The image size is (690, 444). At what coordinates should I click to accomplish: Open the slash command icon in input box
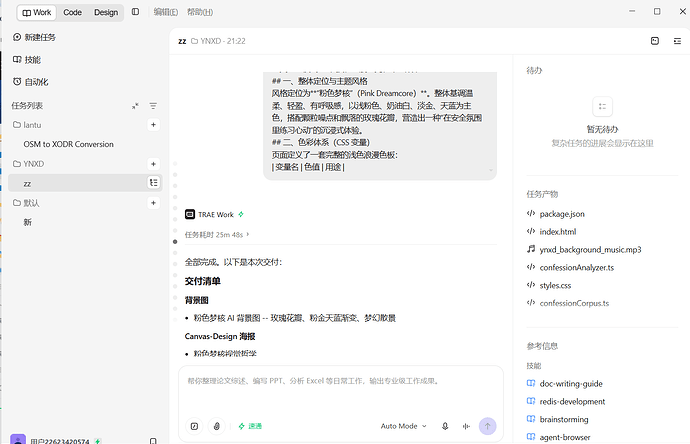coord(194,426)
